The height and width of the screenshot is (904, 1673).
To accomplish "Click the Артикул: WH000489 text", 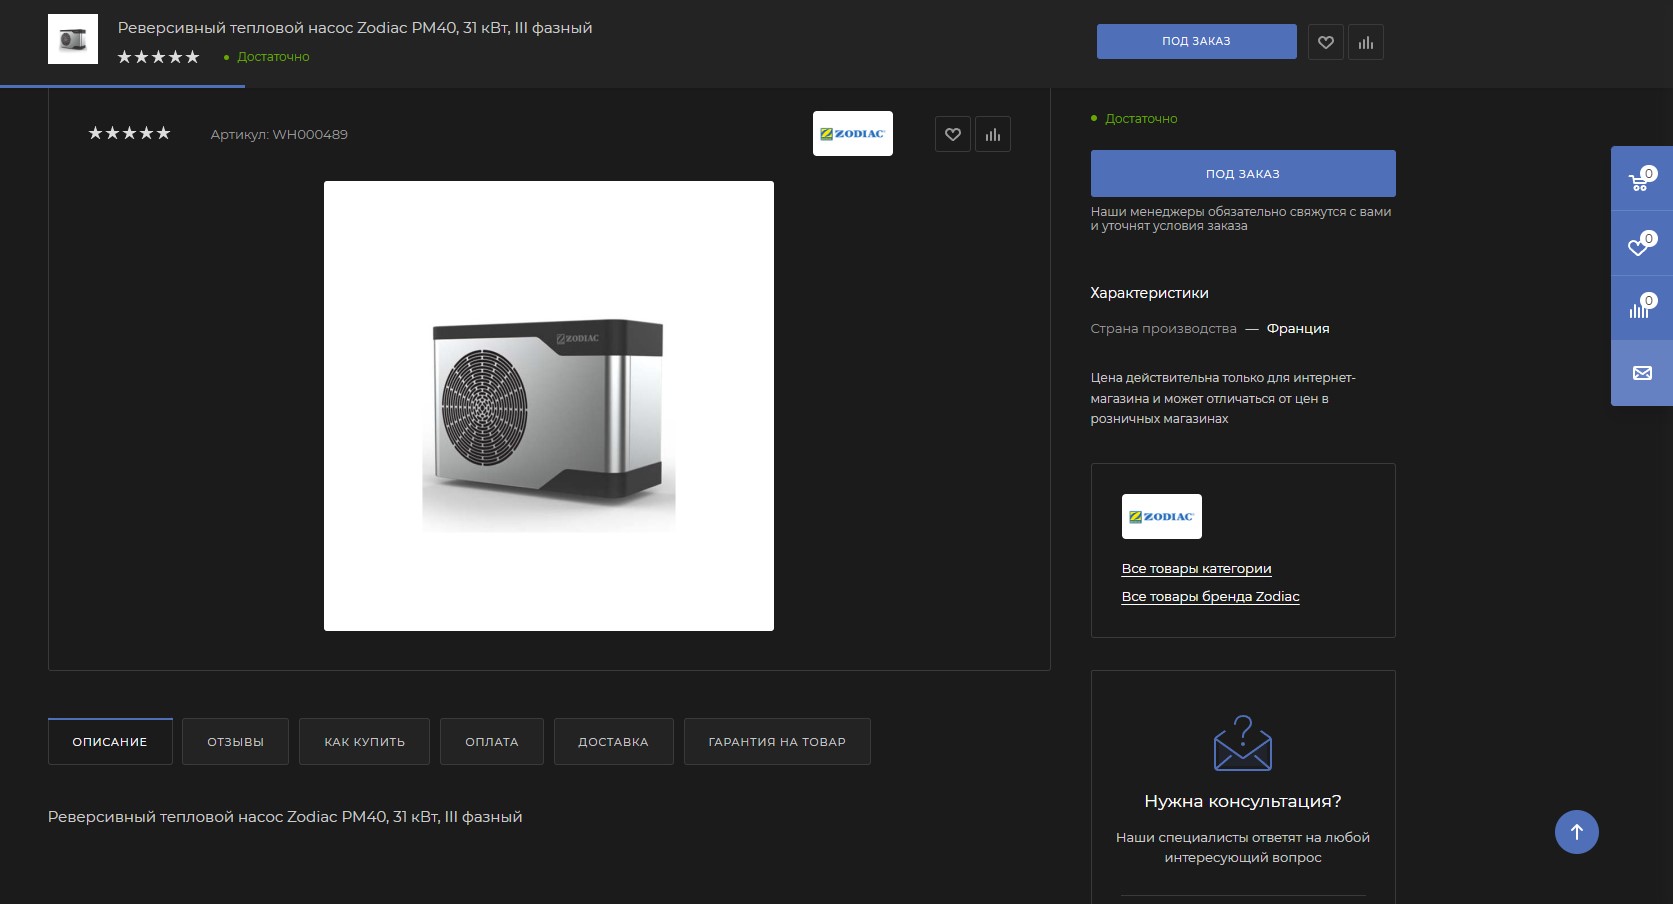I will [x=279, y=135].
